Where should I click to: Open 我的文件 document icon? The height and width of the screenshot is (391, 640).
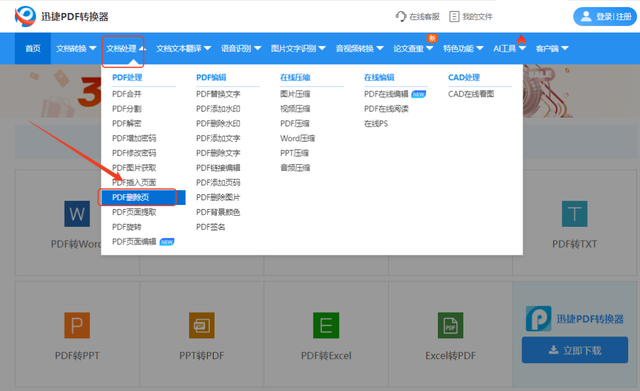click(454, 16)
